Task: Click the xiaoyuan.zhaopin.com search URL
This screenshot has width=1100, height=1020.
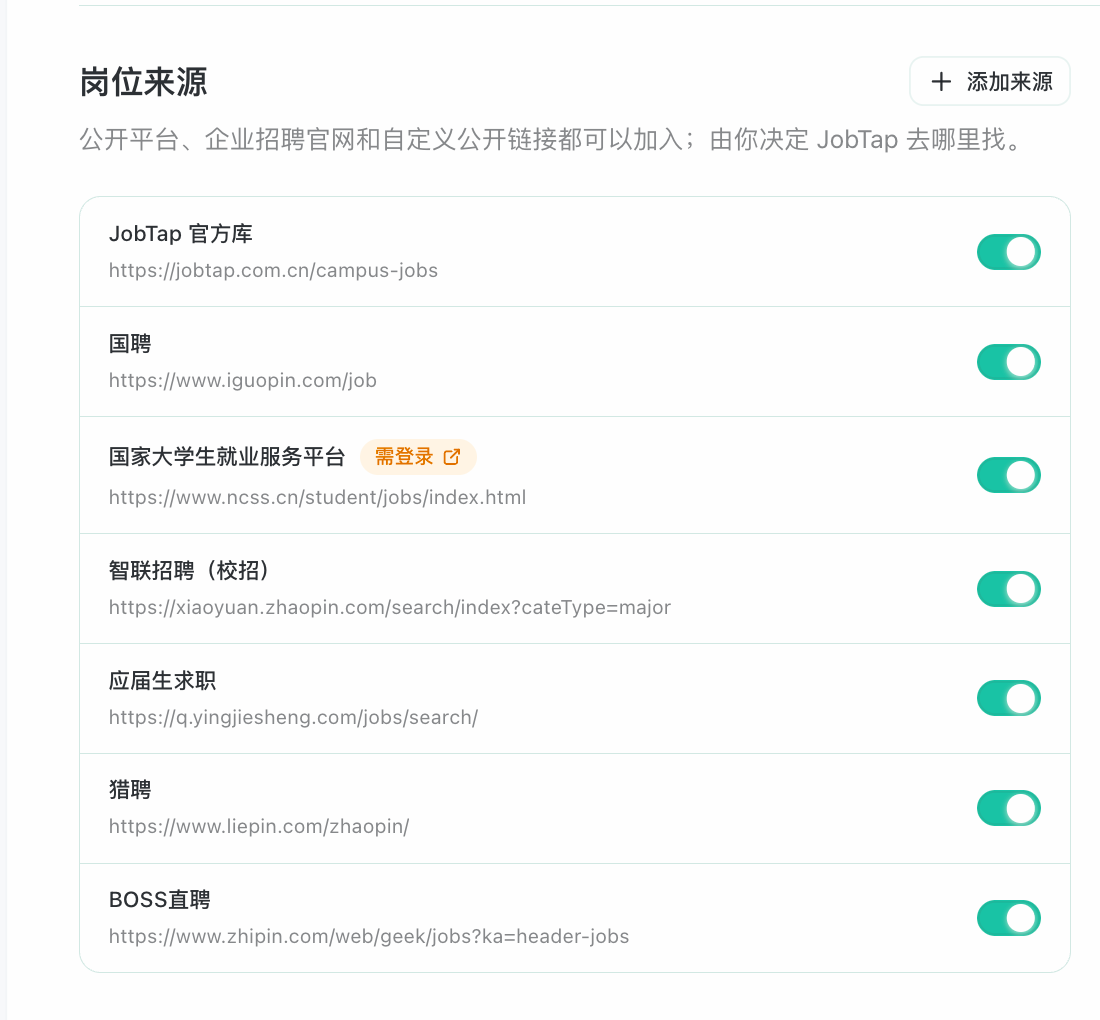Action: [389, 608]
